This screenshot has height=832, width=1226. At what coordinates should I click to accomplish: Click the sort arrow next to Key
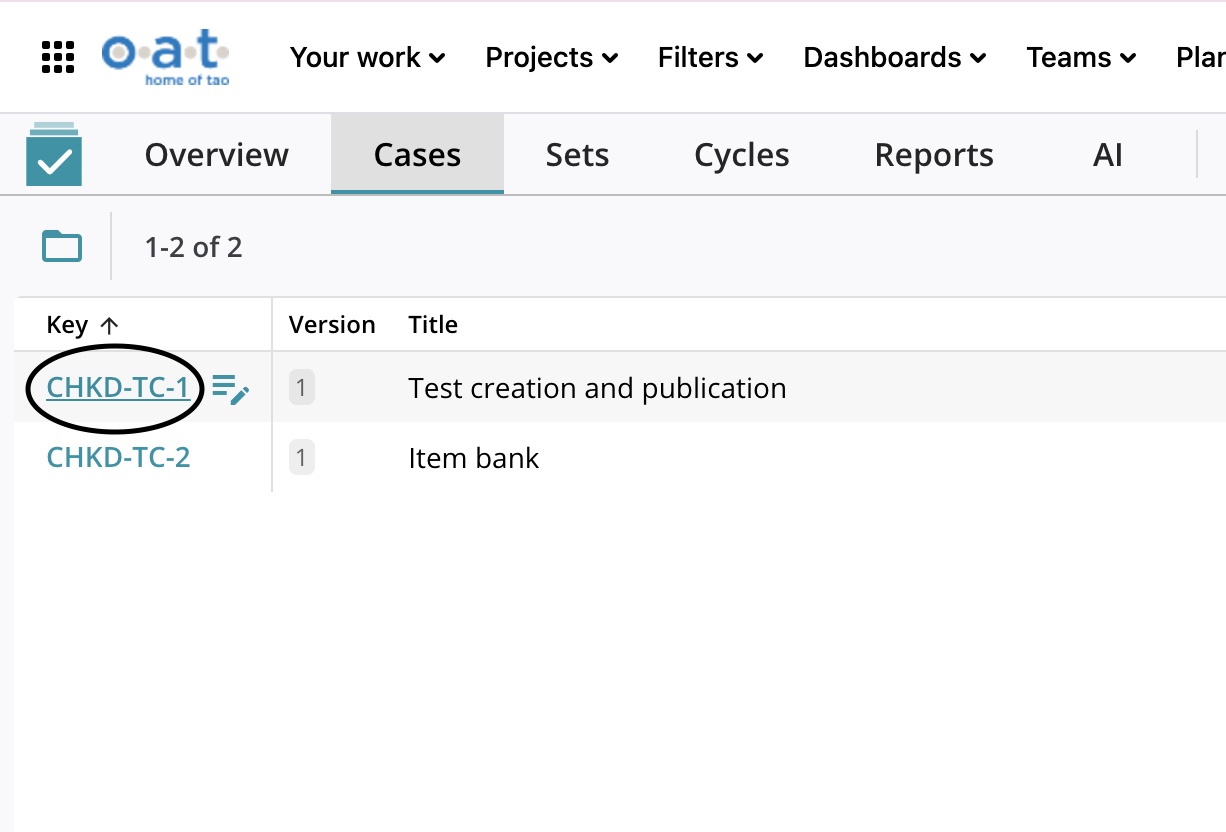(x=110, y=325)
